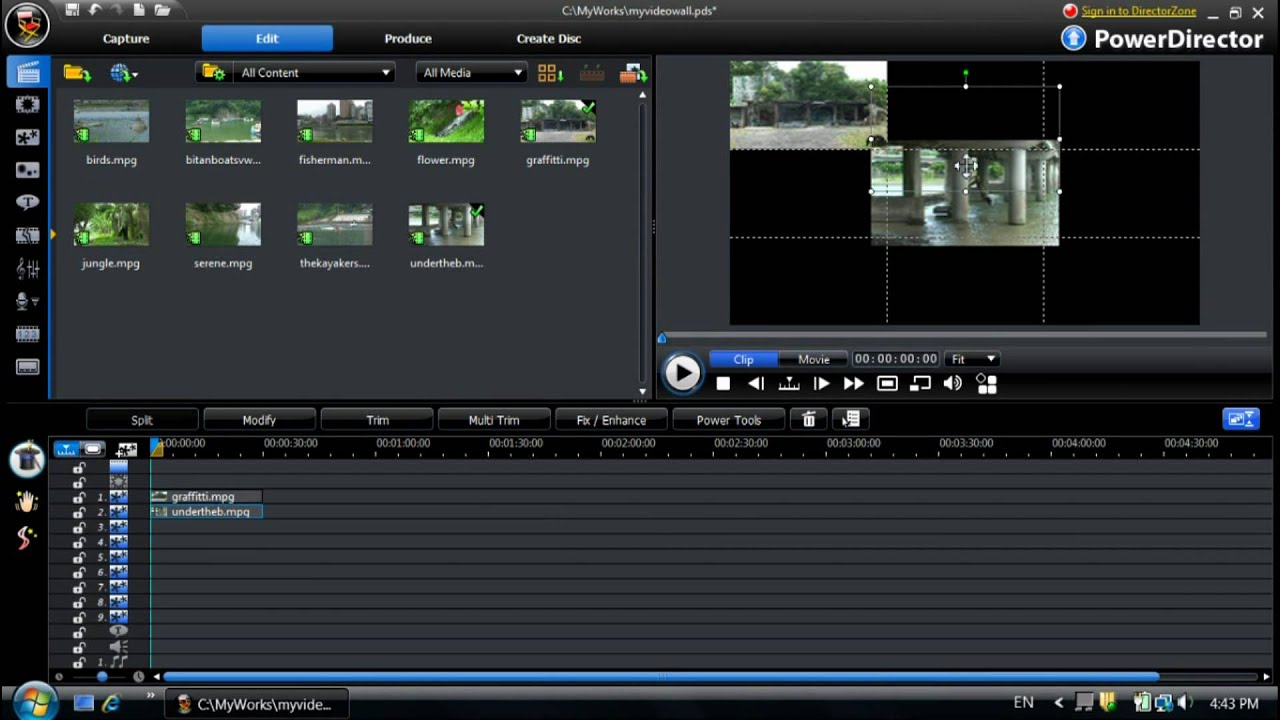Viewport: 1280px width, 720px height.
Task: Click the preview volume speaker icon
Action: pos(953,384)
